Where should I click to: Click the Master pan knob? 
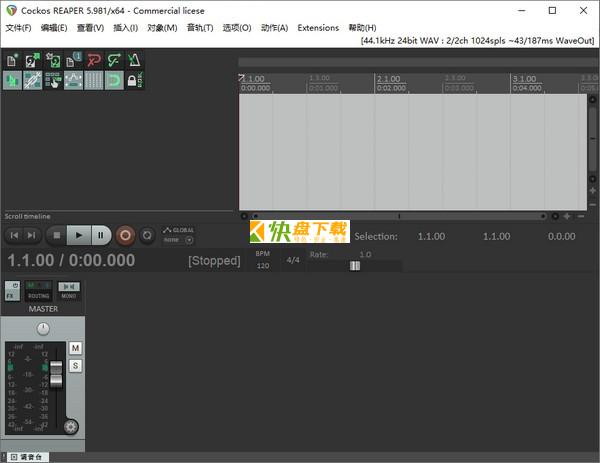tap(43, 329)
